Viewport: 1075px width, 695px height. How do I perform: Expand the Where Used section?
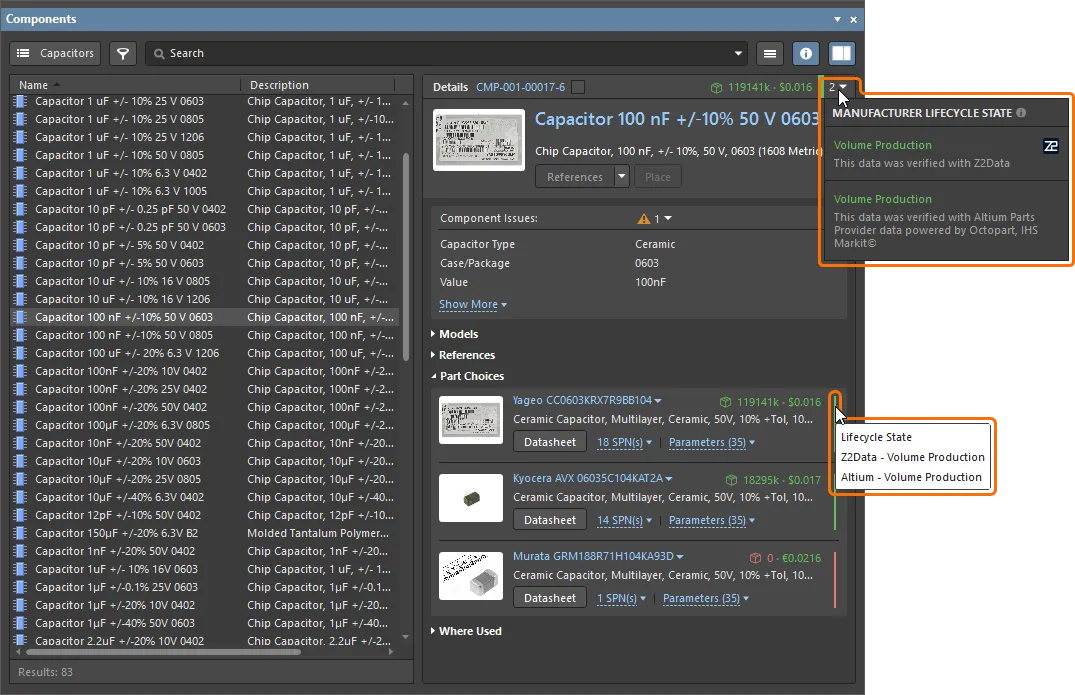pyautogui.click(x=469, y=631)
